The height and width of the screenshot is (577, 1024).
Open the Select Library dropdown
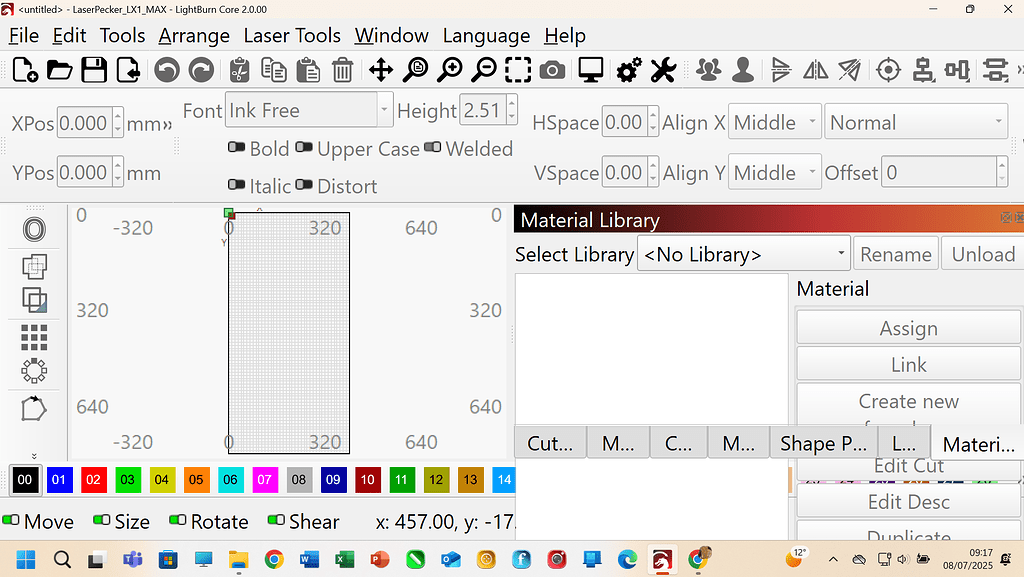tap(743, 253)
